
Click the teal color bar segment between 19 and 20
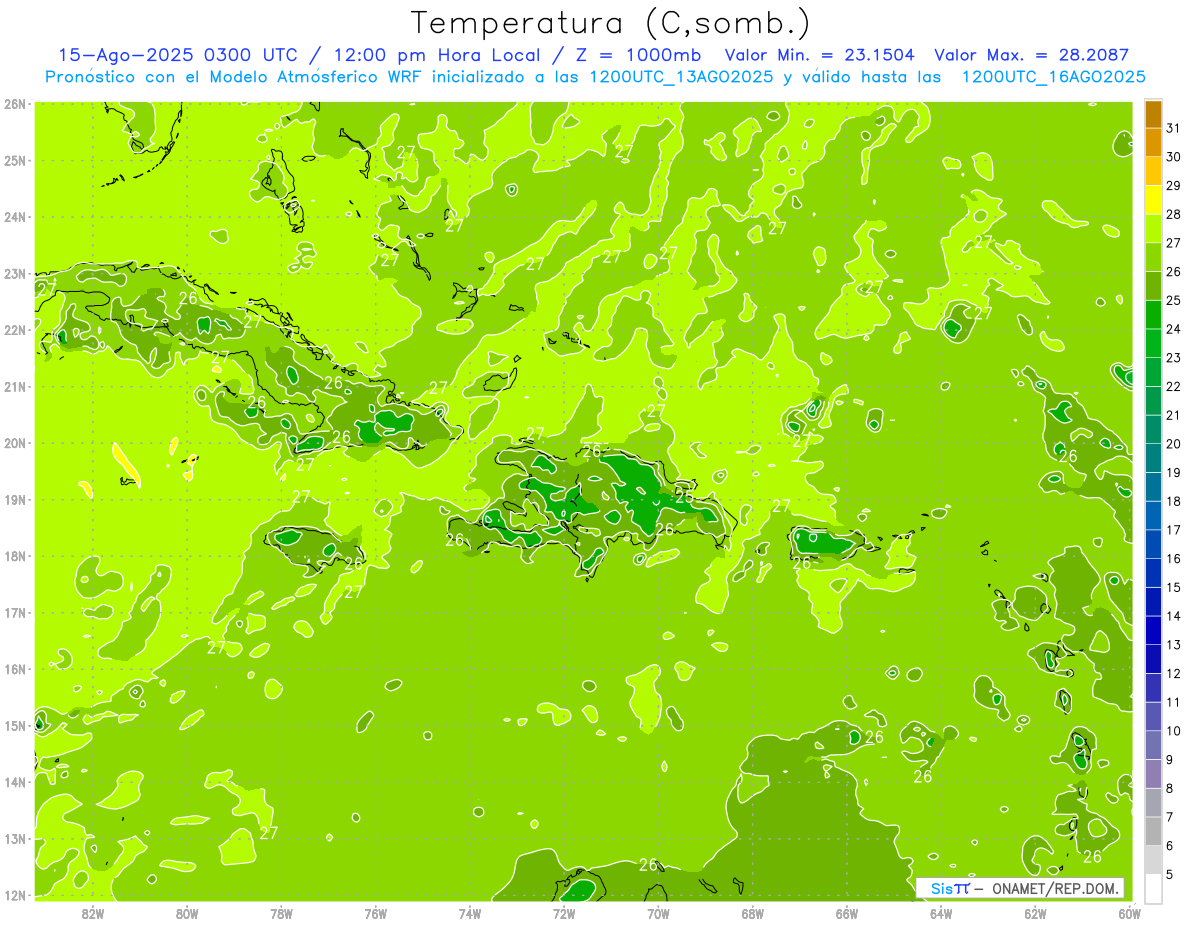[x=1153, y=459]
